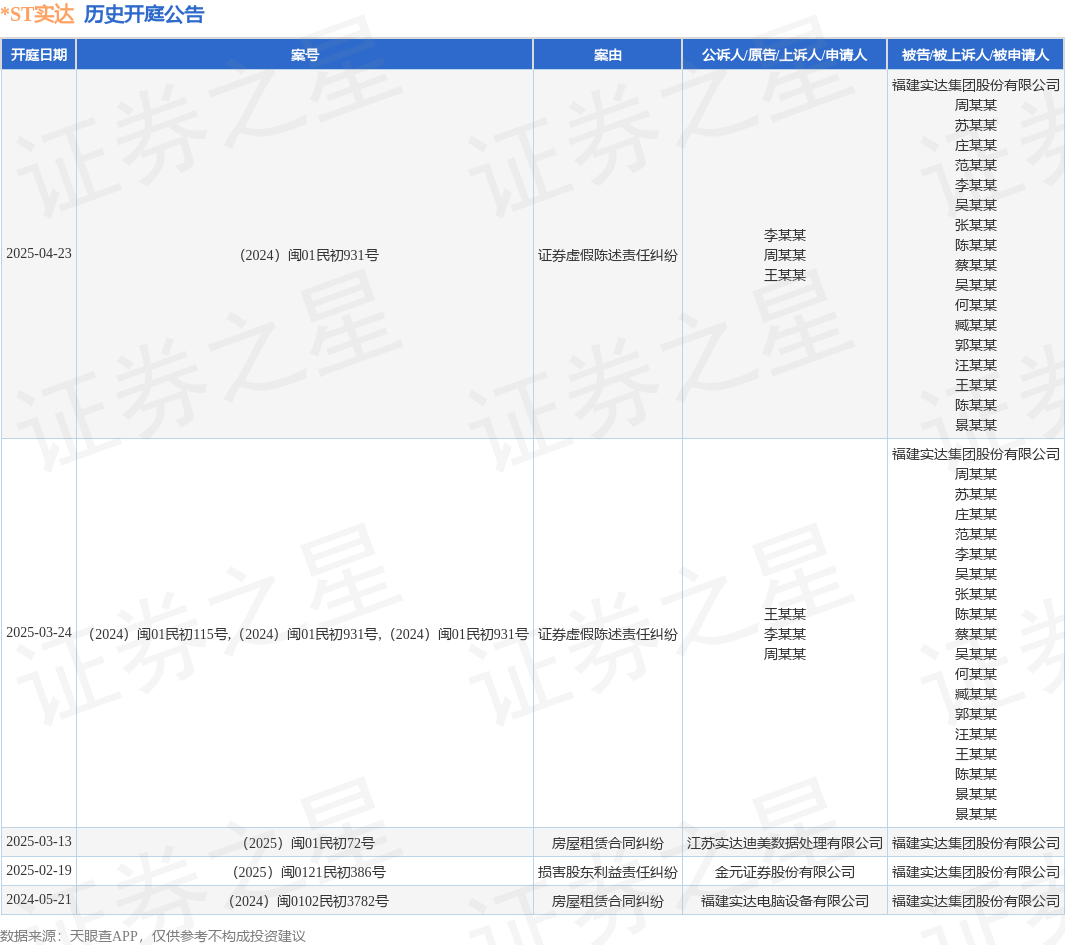The image size is (1065, 945).
Task: Select the 案号 column header
Action: [x=304, y=55]
